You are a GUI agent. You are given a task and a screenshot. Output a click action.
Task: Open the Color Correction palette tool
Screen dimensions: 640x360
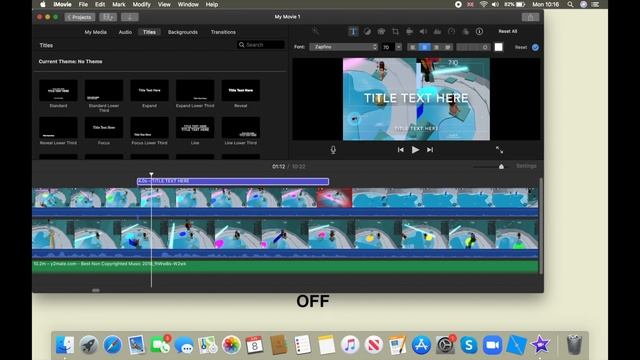(x=381, y=31)
